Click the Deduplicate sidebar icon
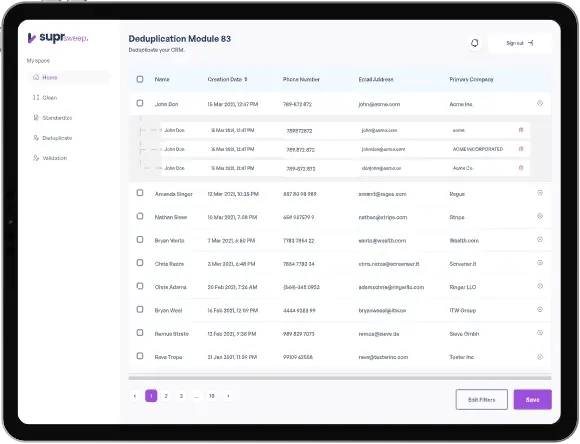 tap(36, 138)
